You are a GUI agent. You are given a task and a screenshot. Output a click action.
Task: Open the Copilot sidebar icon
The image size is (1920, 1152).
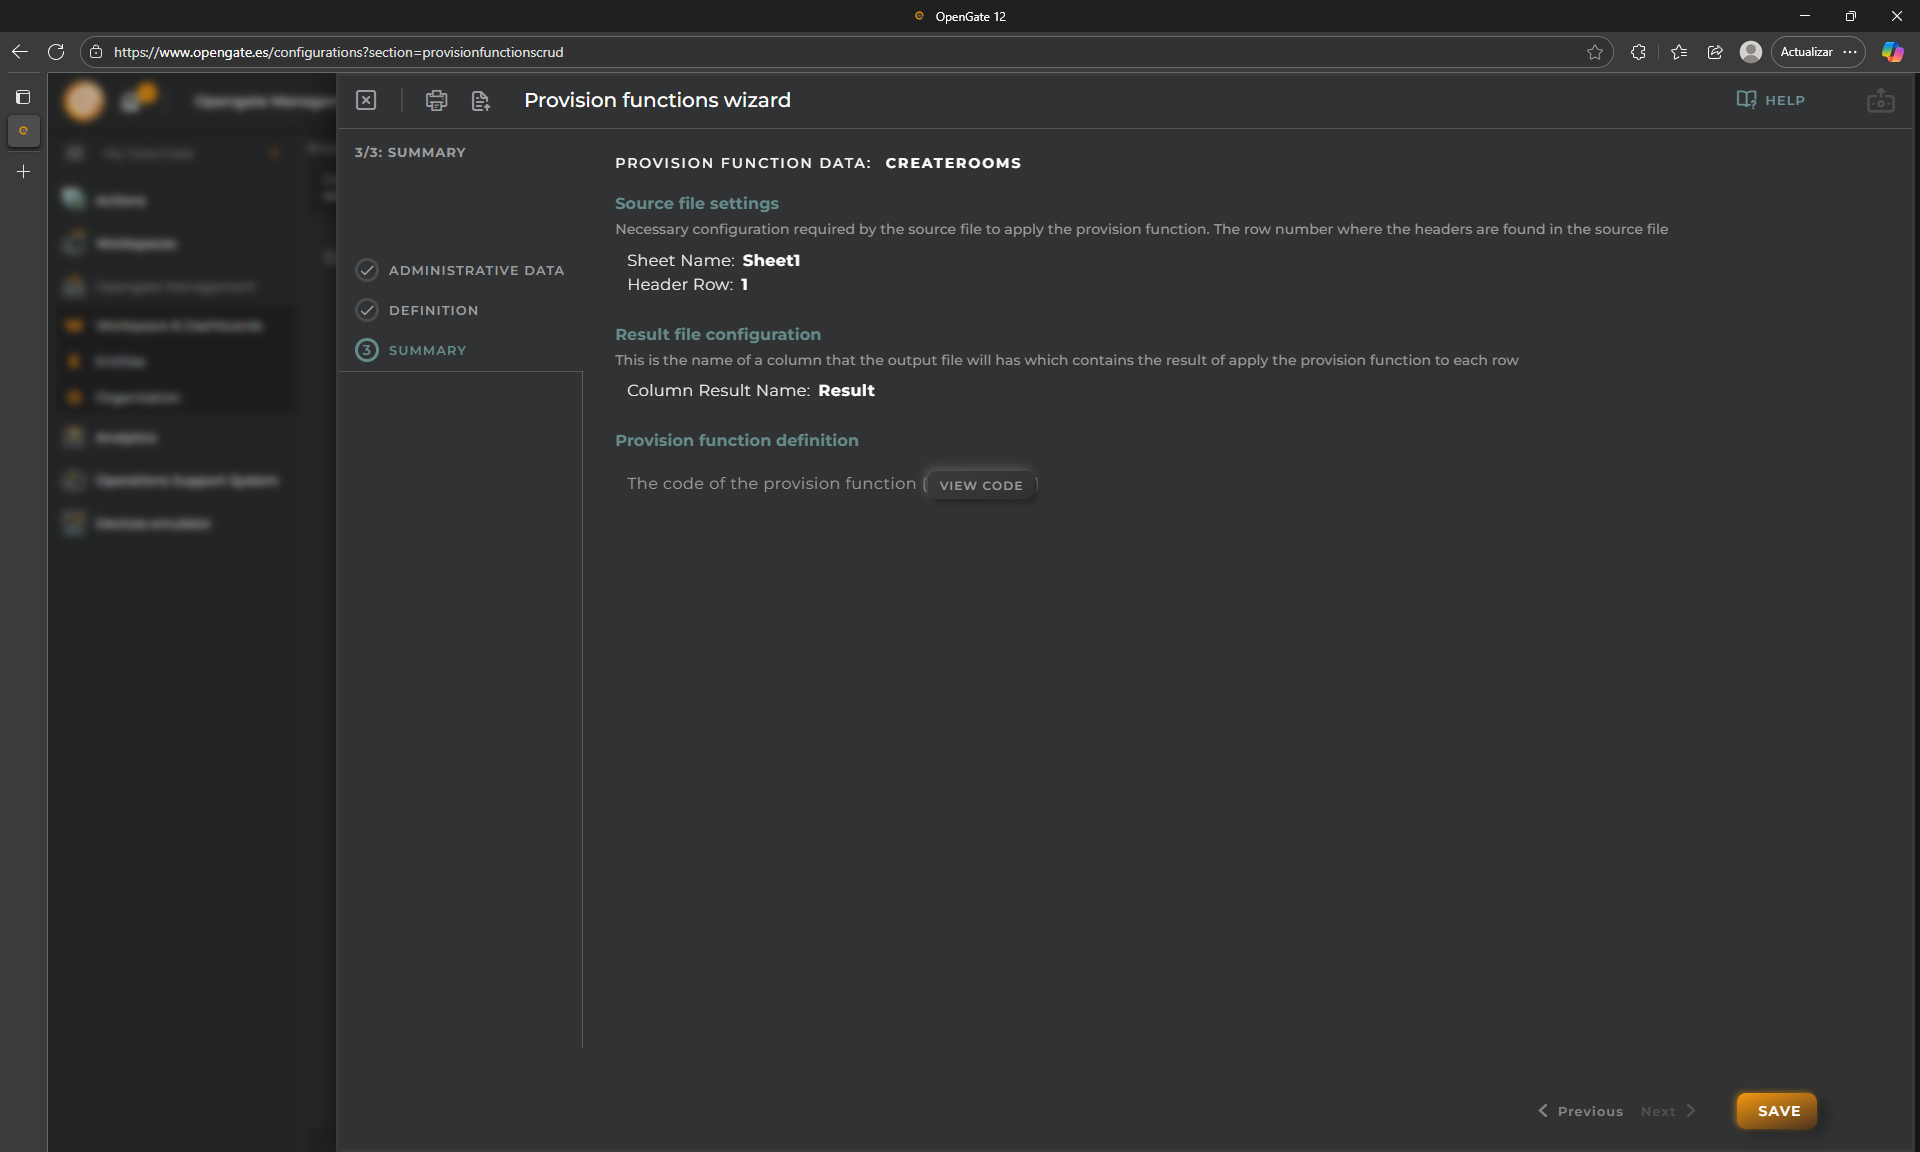(x=1892, y=52)
